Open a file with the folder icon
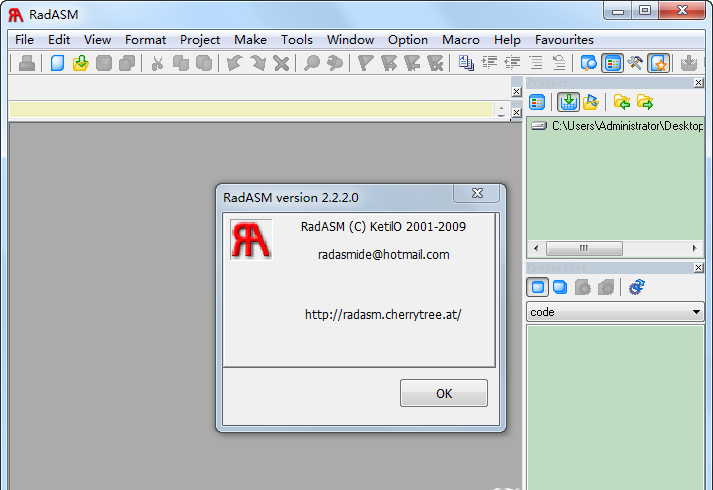The width and height of the screenshot is (713, 490). click(x=80, y=63)
